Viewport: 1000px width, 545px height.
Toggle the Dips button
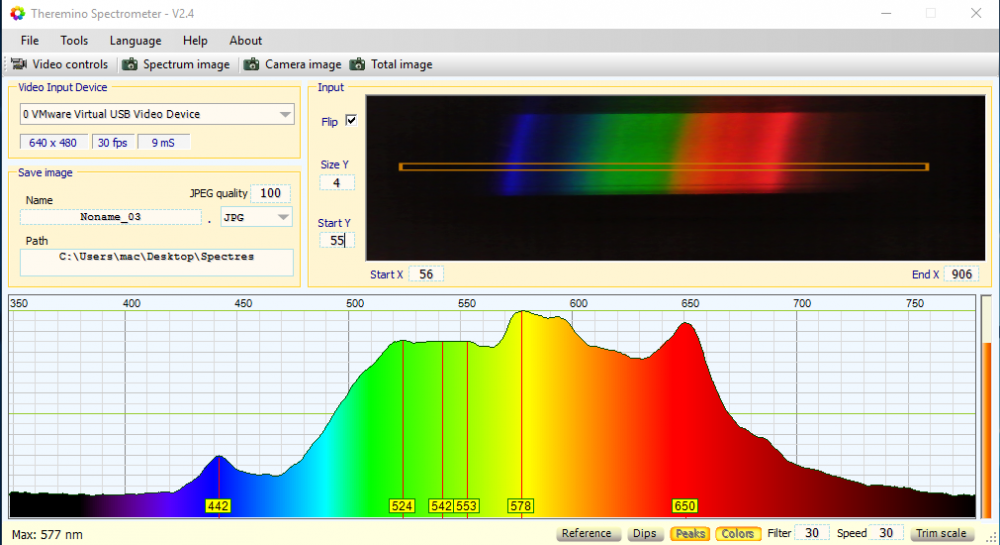click(644, 534)
